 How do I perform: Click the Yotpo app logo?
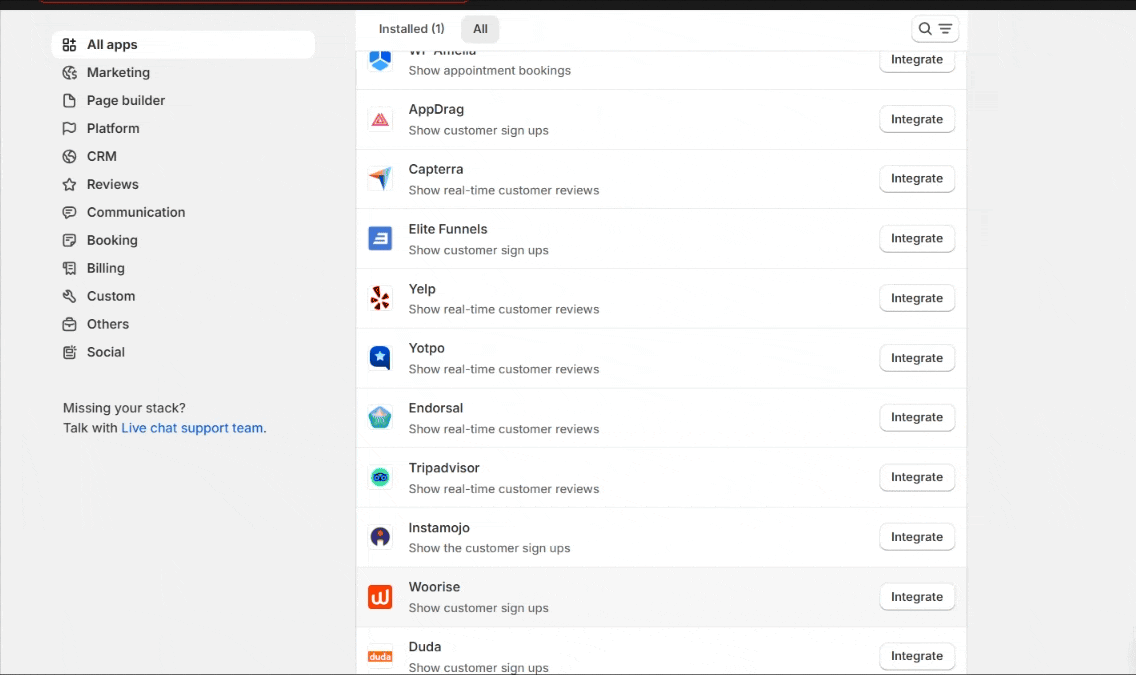pyautogui.click(x=380, y=358)
